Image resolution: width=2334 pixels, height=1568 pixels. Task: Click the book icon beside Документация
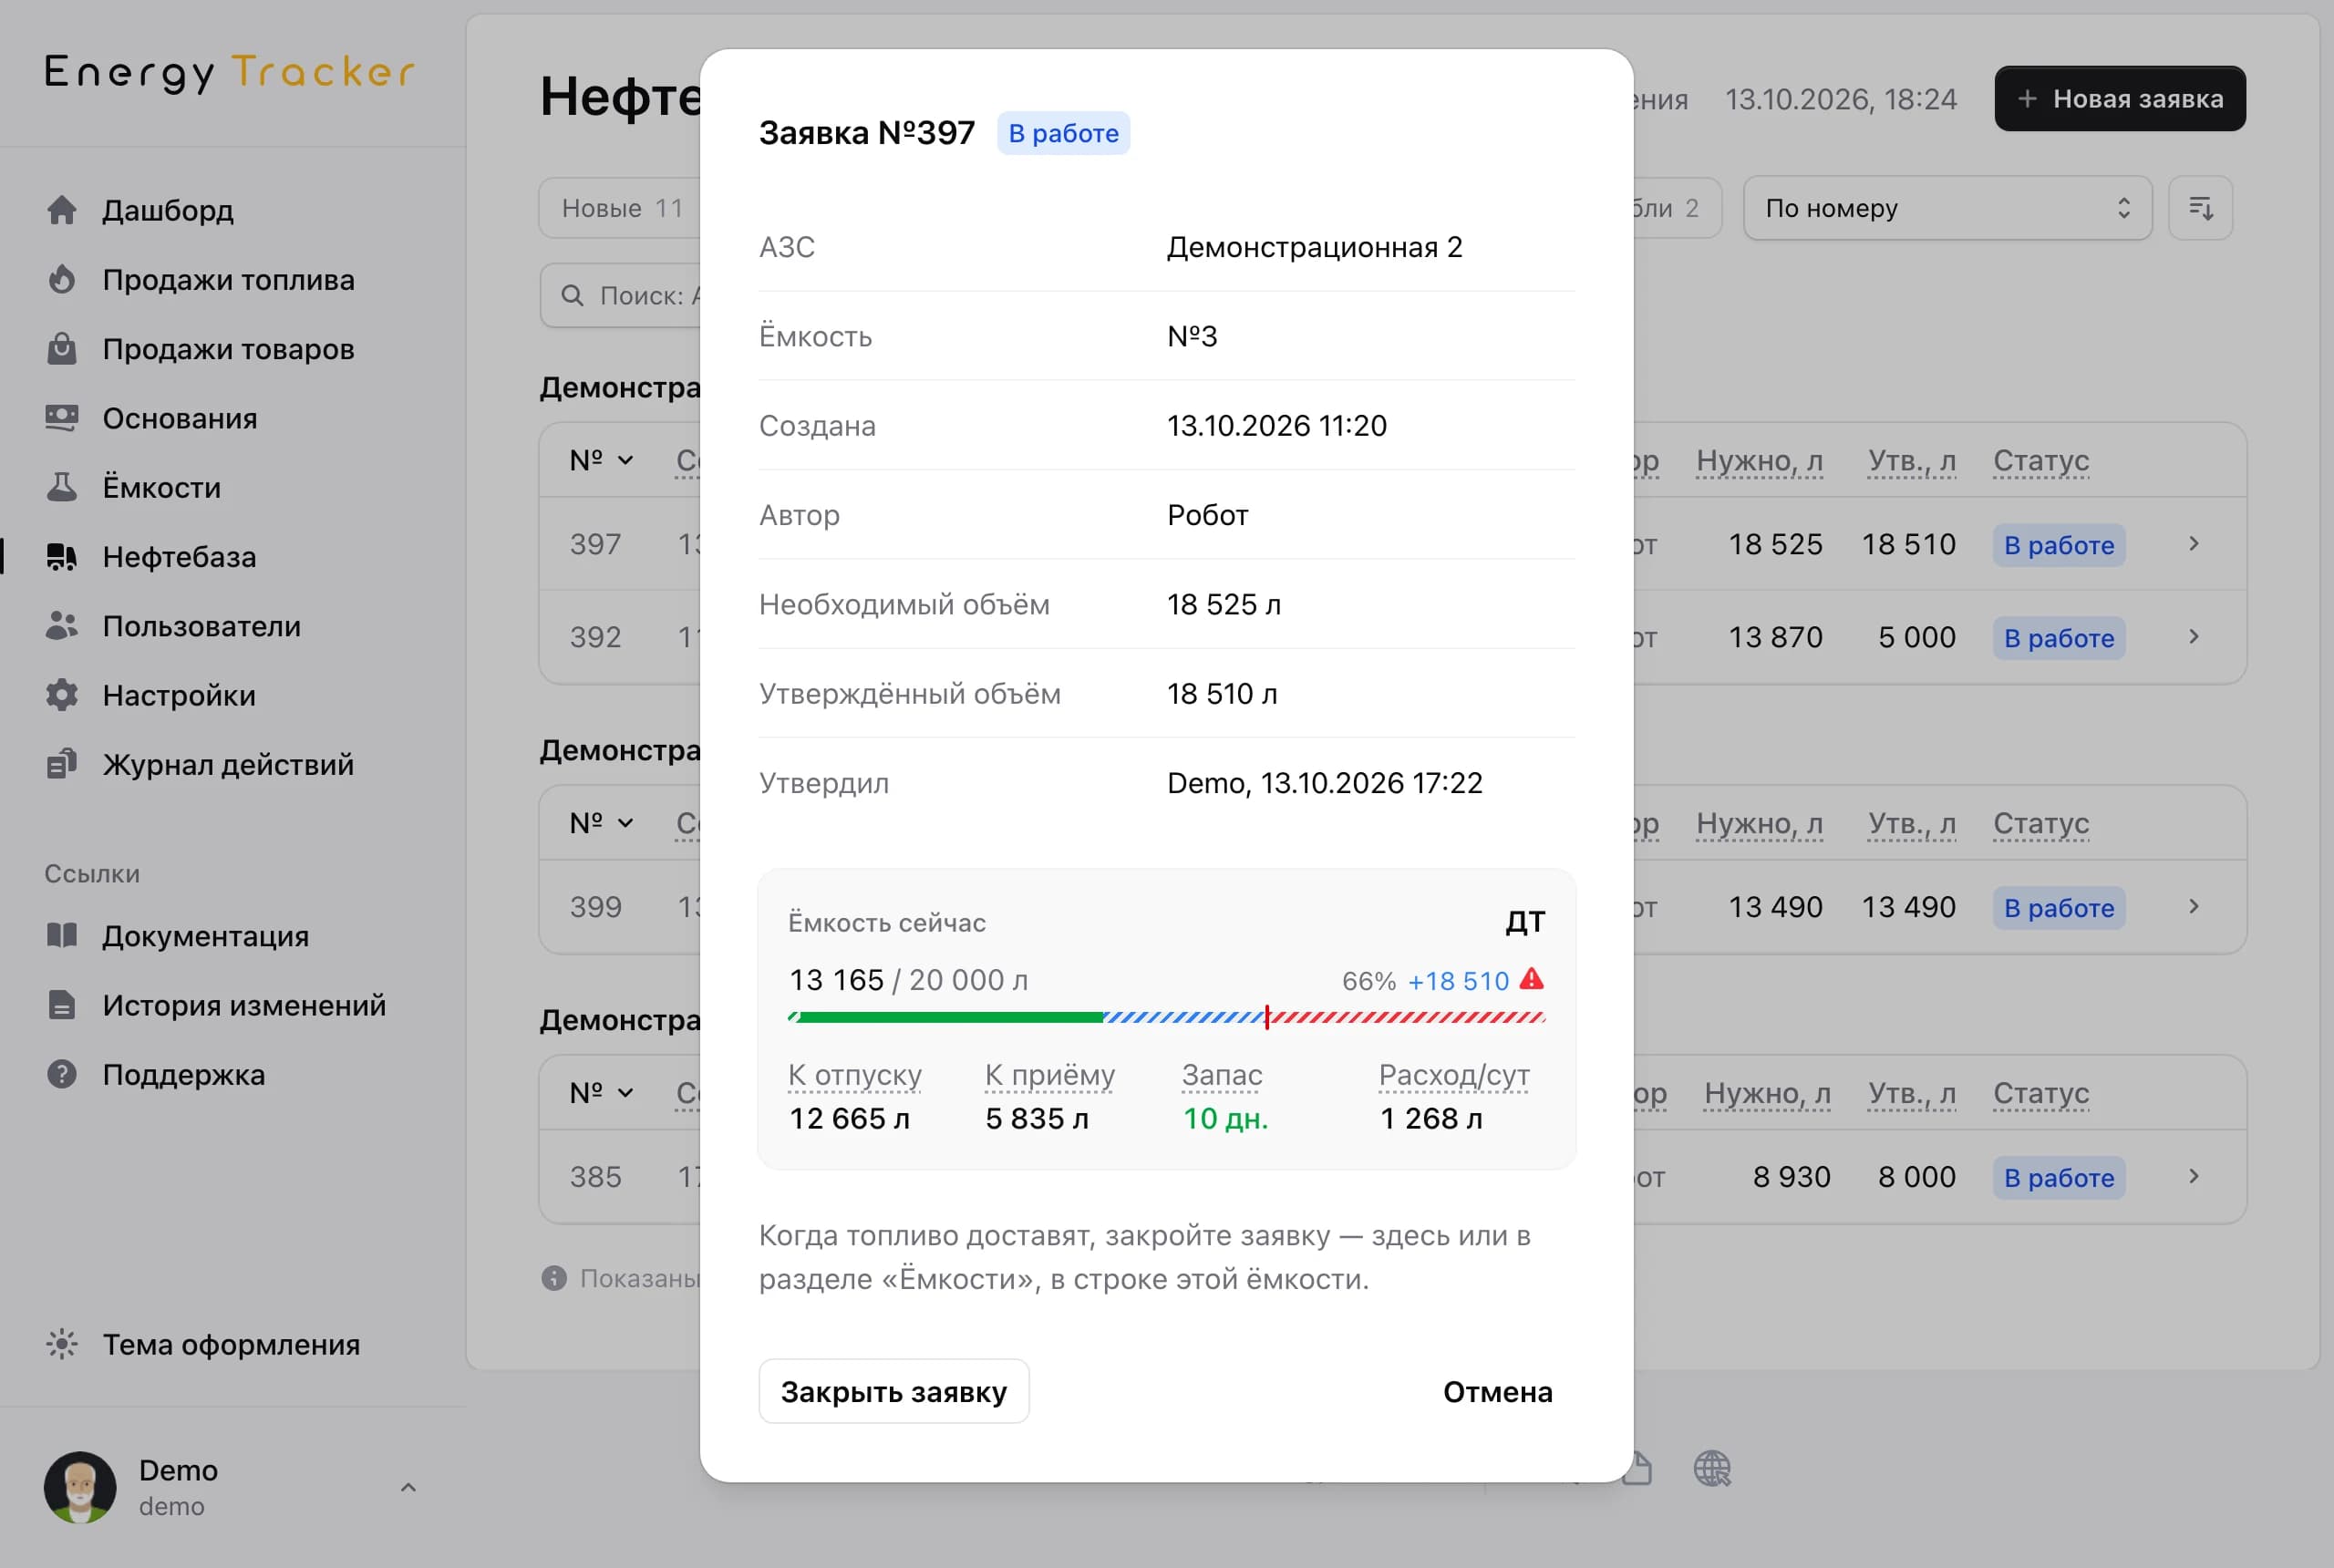[62, 935]
